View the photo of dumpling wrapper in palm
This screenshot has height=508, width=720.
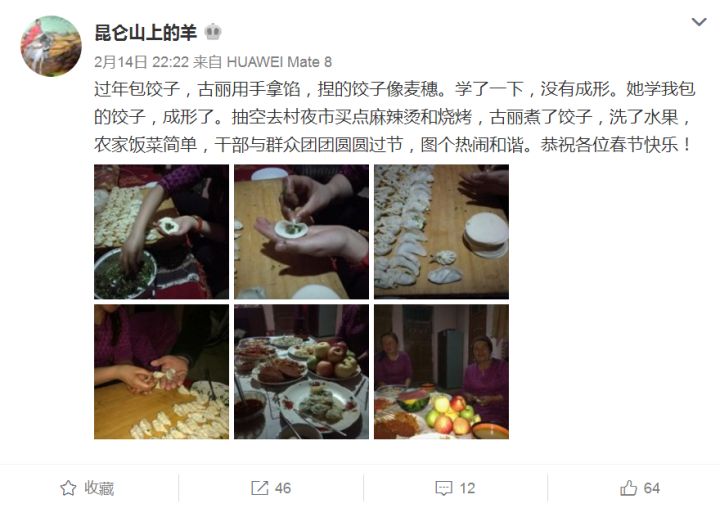coord(301,232)
